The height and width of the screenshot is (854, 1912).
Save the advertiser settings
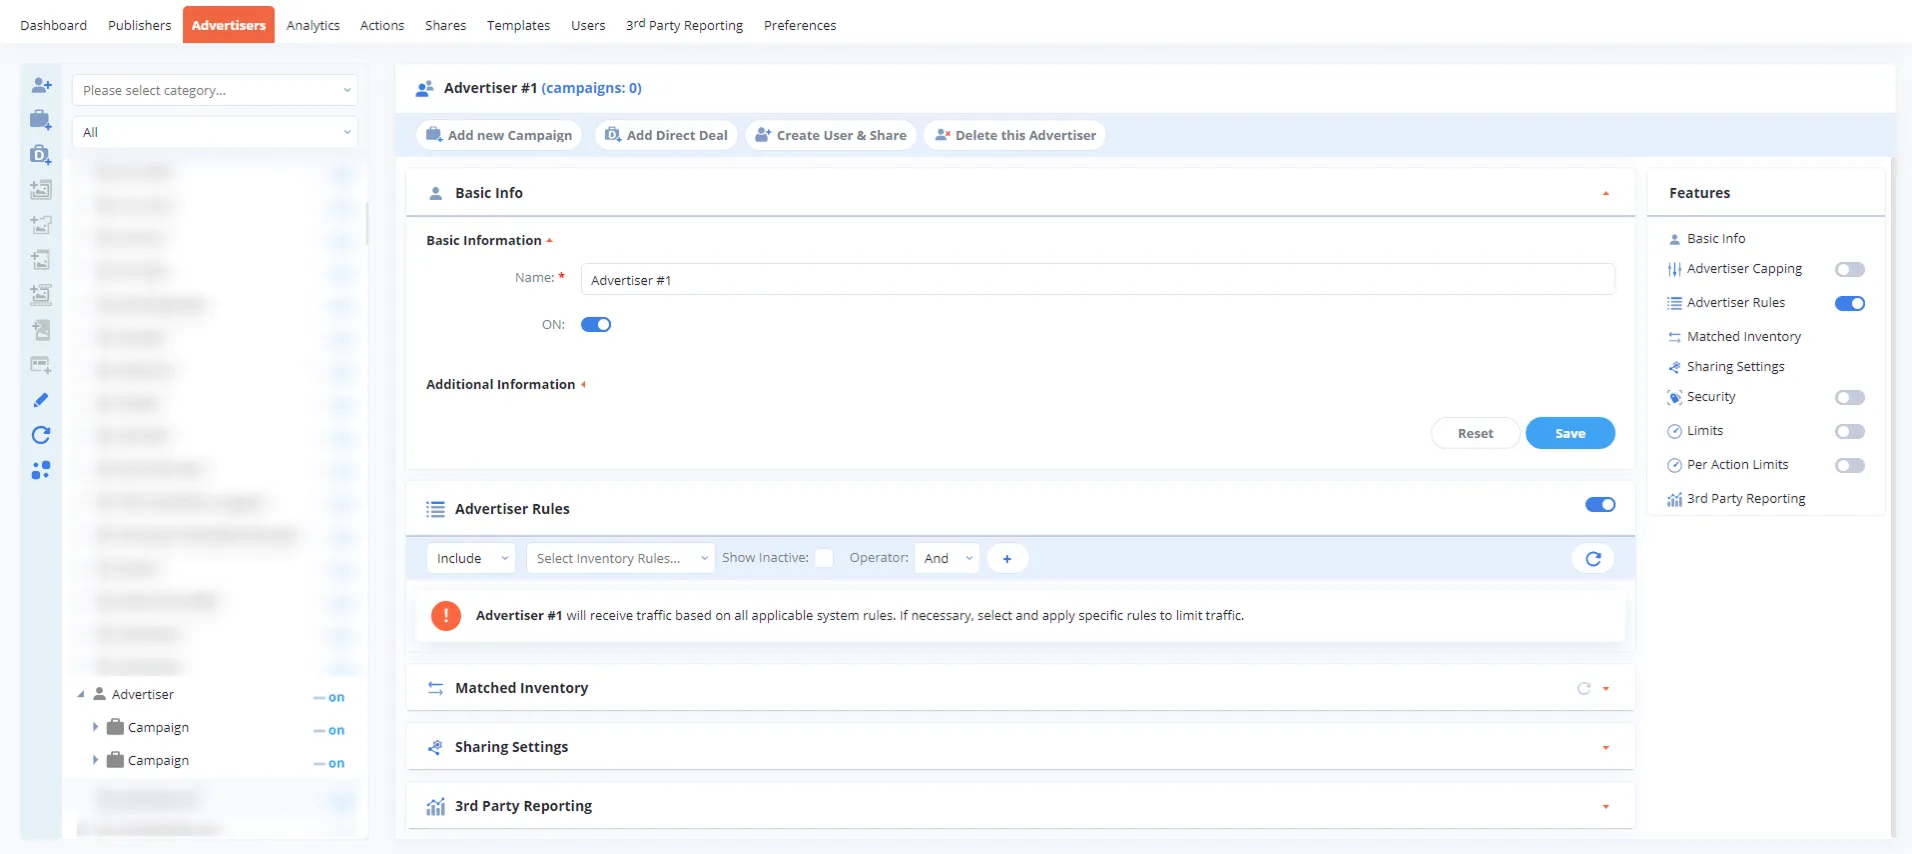tap(1570, 433)
